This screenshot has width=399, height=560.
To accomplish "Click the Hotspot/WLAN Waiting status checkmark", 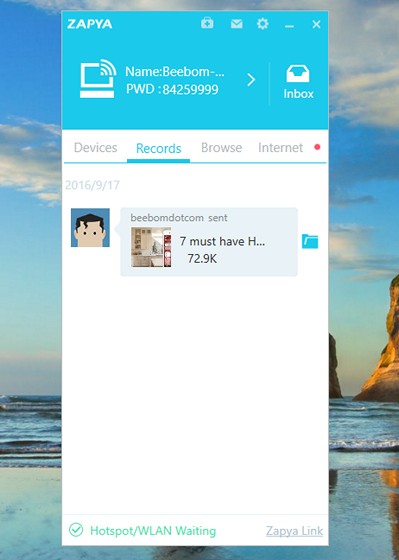I will tap(76, 530).
